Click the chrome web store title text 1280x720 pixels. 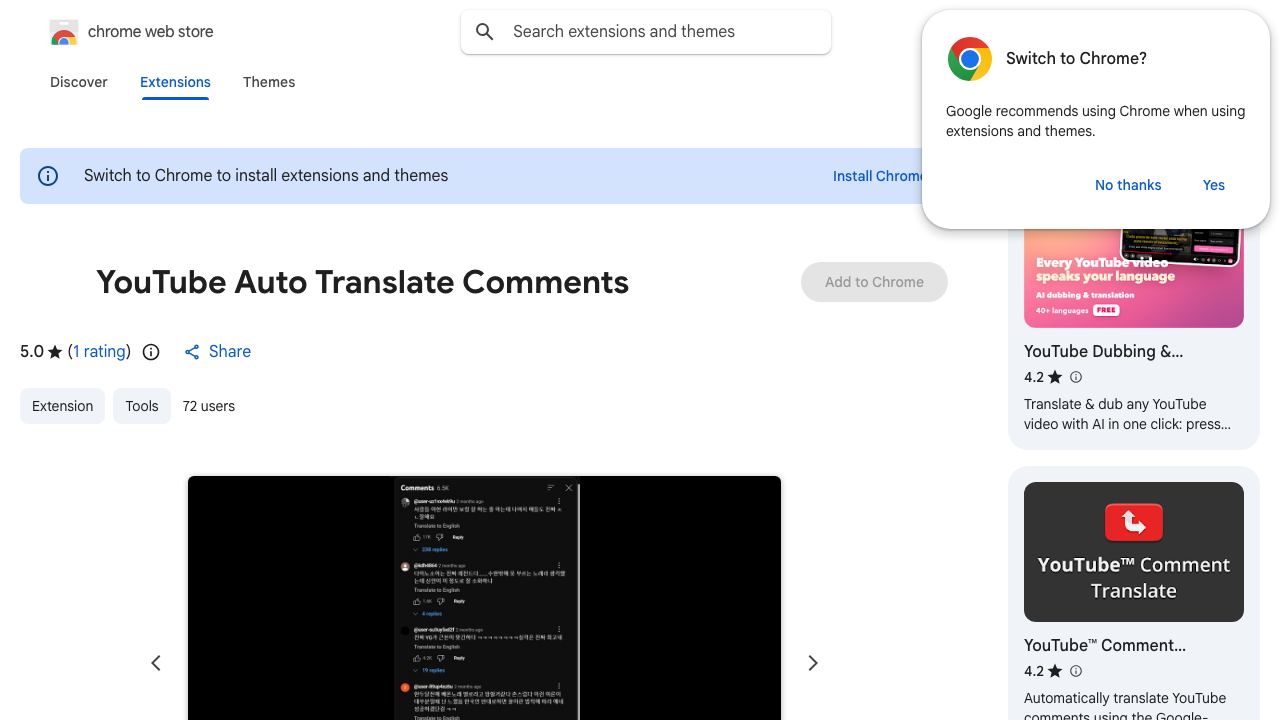click(151, 32)
